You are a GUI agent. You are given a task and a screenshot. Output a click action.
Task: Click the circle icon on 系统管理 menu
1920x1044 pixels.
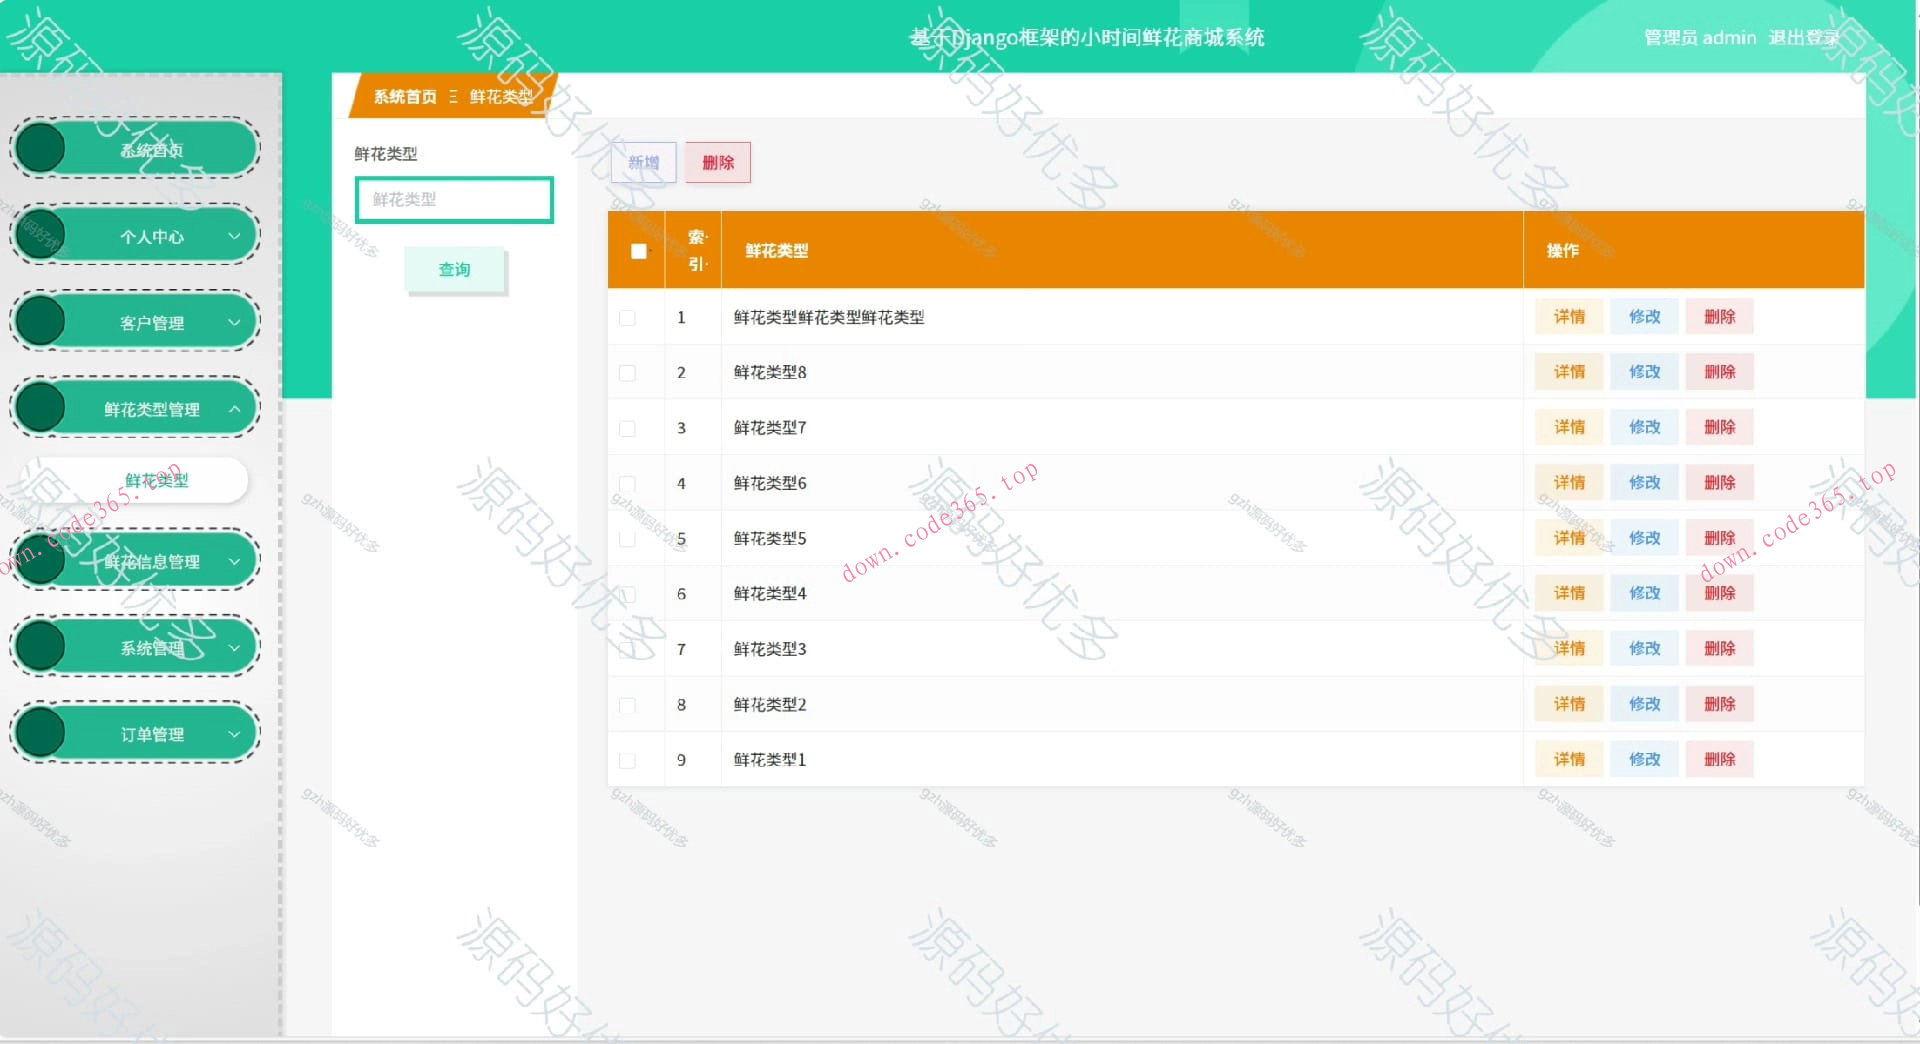tap(40, 646)
